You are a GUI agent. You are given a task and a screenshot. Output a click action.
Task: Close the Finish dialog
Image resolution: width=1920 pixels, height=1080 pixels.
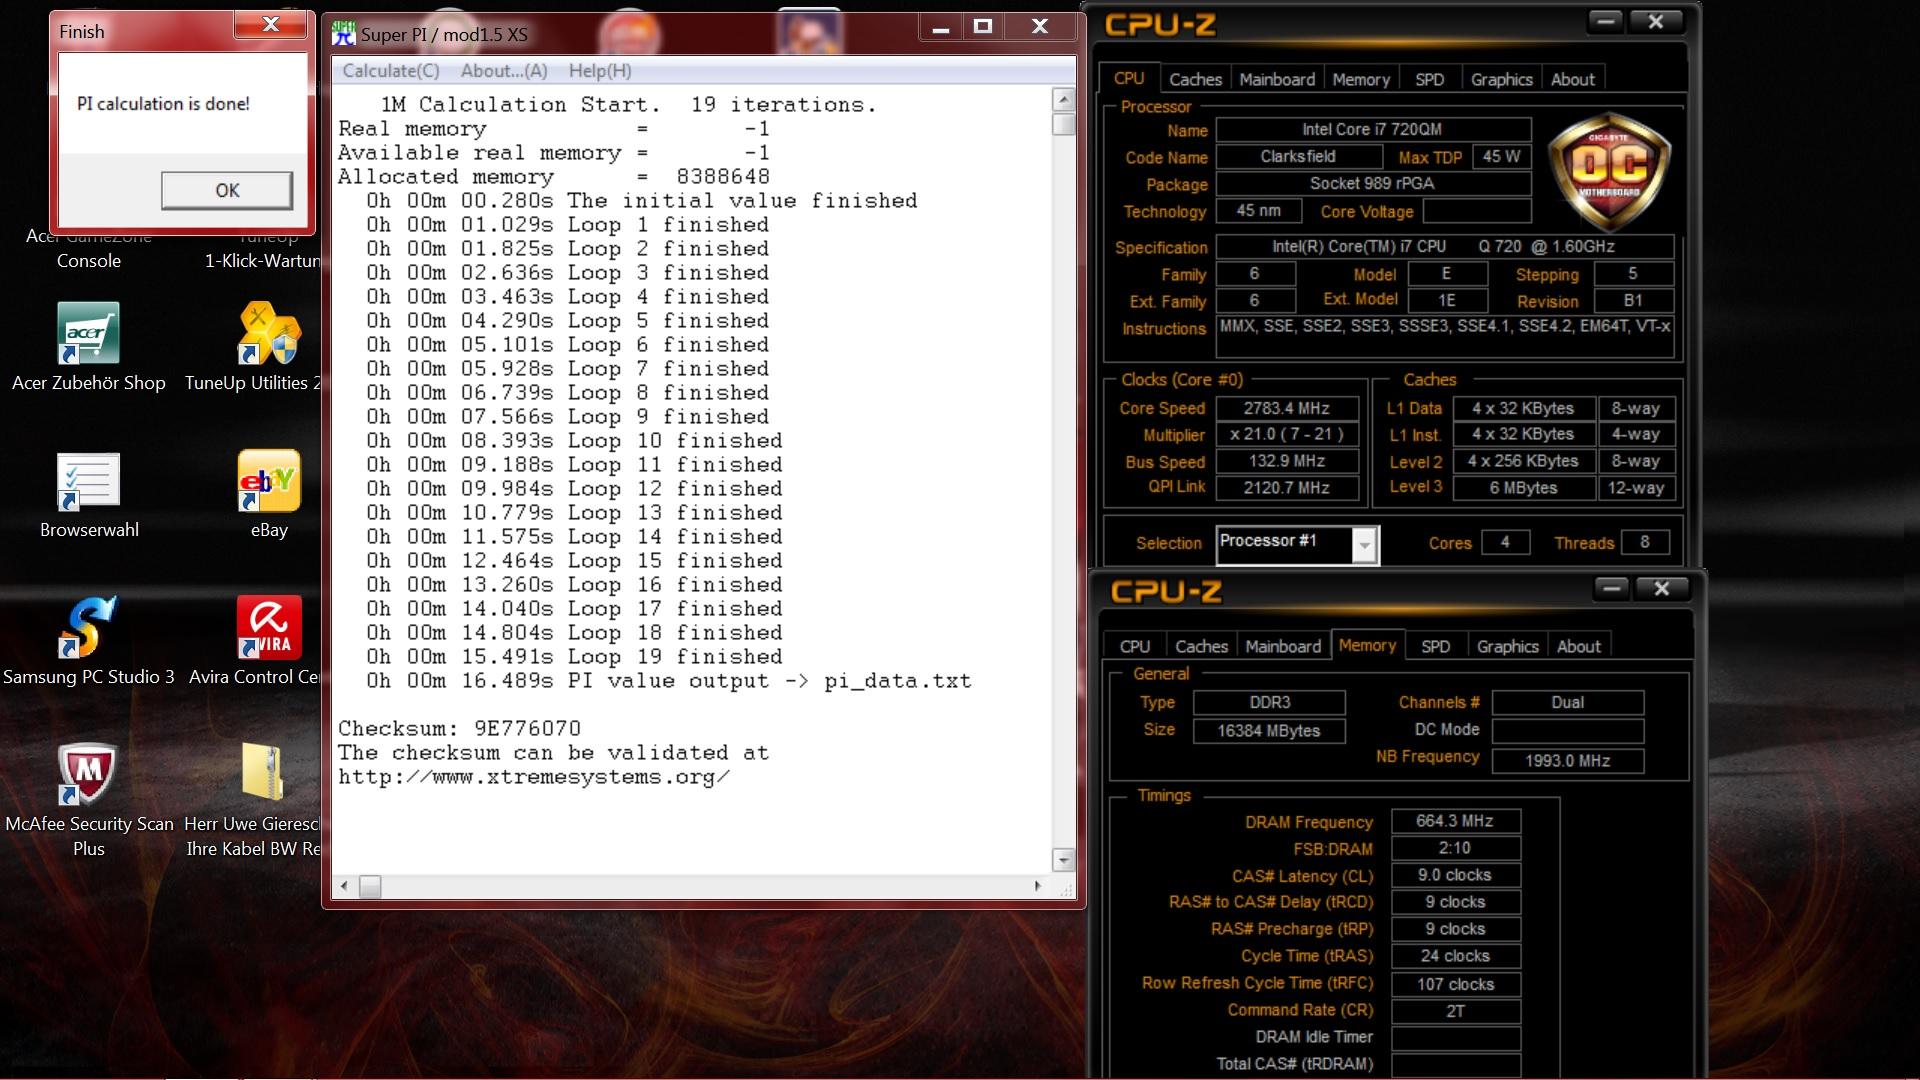click(270, 24)
